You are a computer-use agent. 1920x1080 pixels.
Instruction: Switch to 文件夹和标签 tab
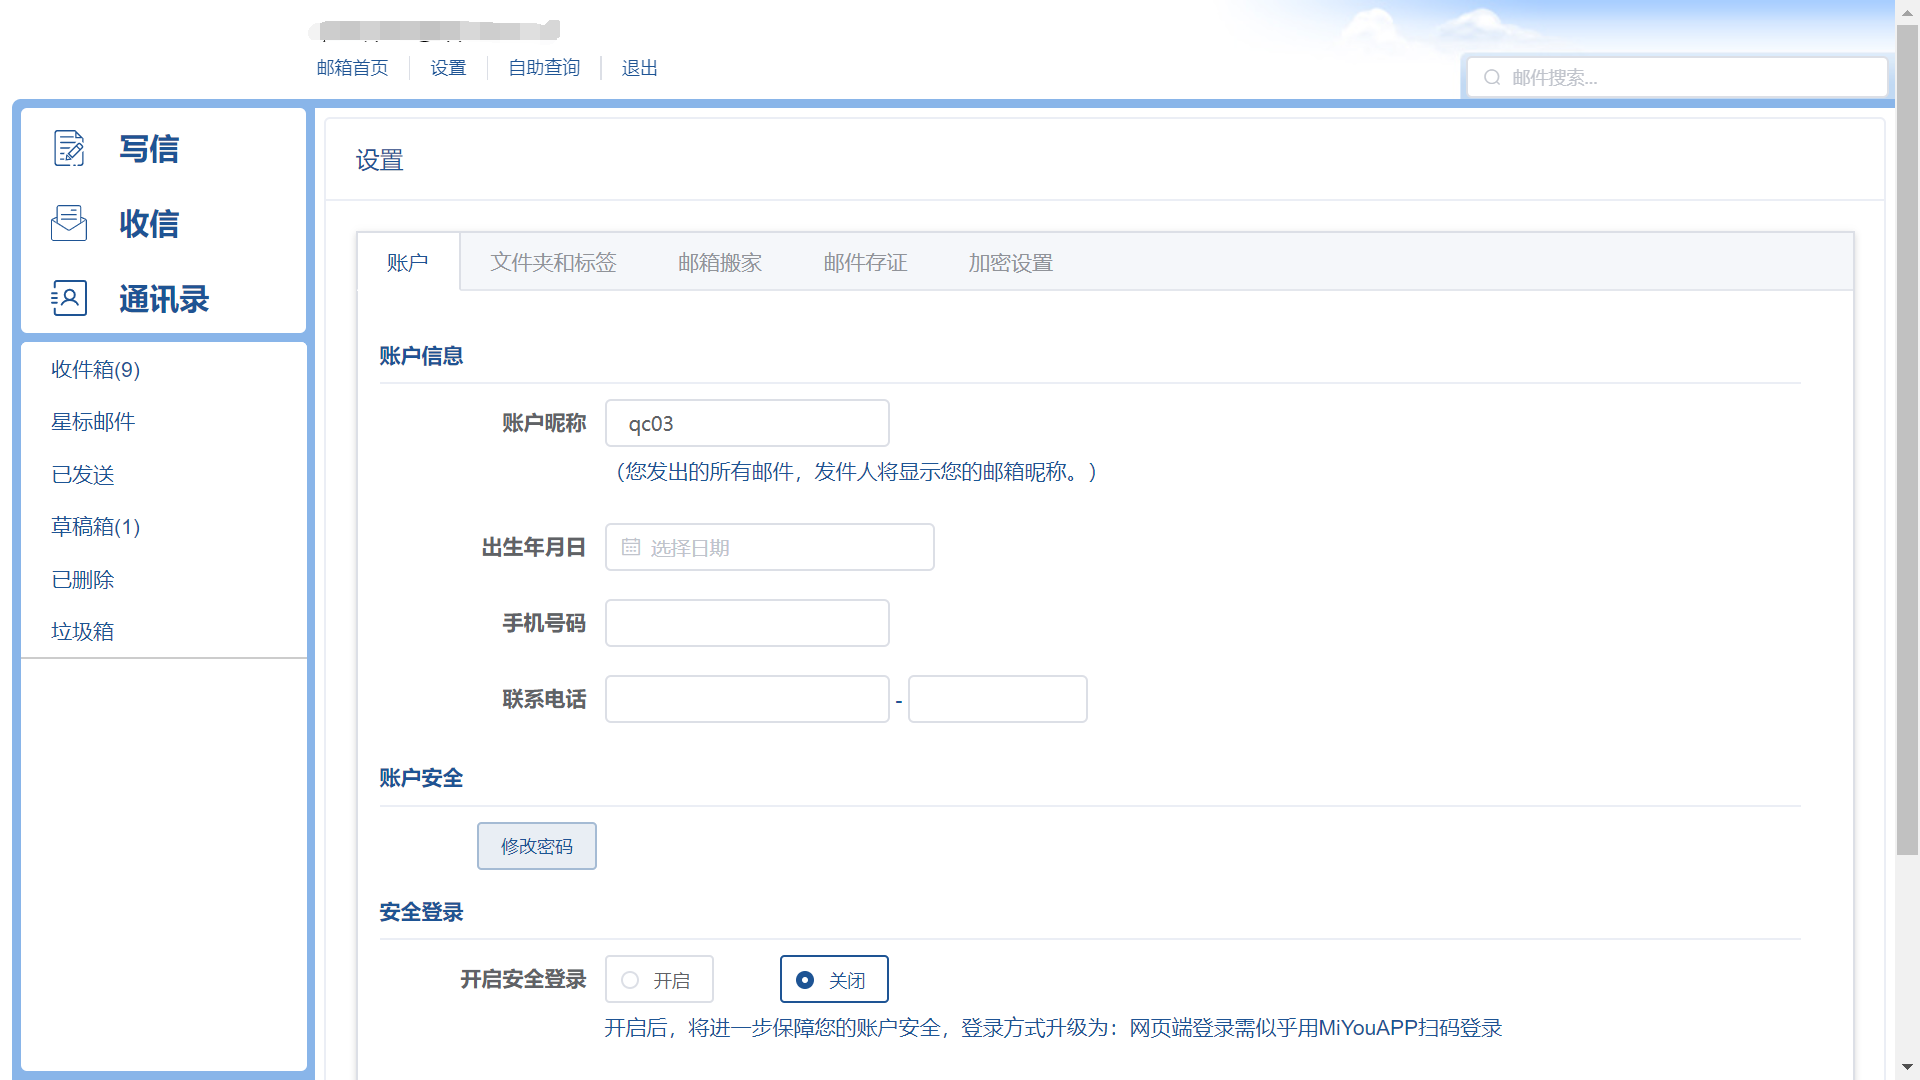click(553, 262)
